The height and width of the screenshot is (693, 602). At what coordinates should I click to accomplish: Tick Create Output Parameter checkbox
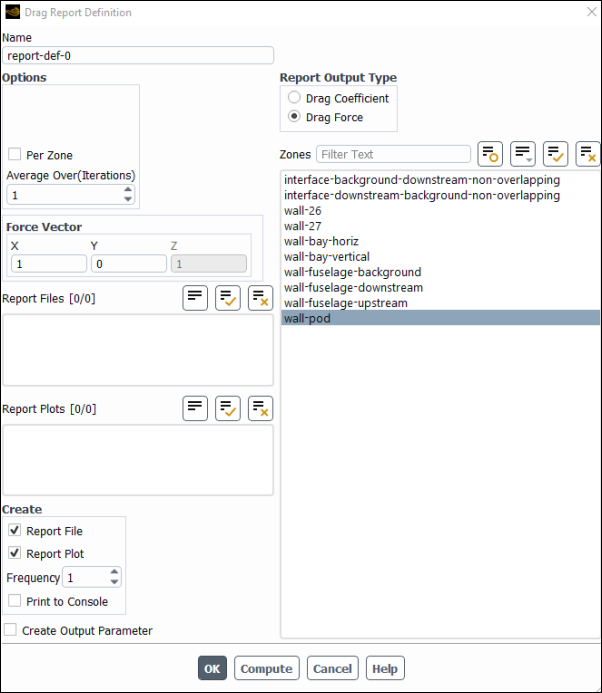tap(10, 630)
